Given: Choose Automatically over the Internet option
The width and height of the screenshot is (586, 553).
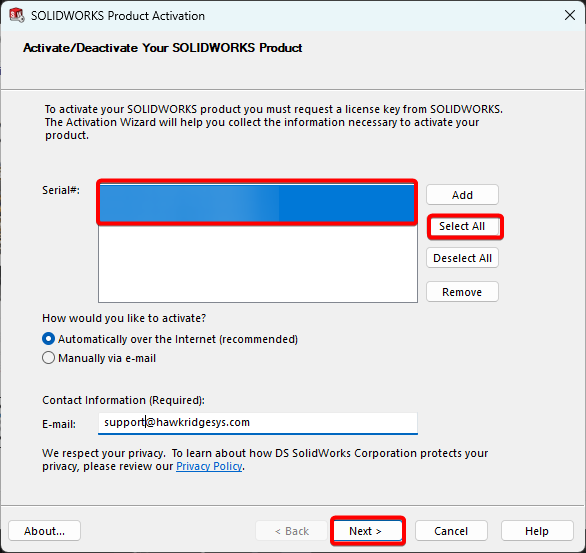Looking at the screenshot, I should 170,339.
